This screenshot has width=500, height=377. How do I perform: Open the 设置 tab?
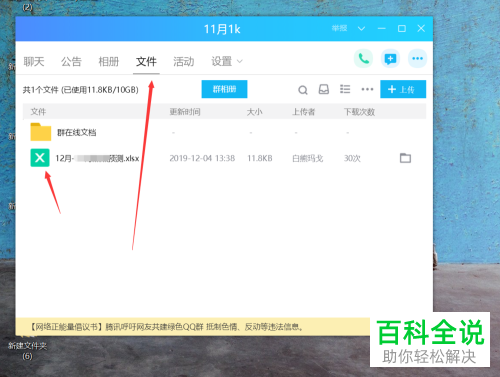pos(221,61)
